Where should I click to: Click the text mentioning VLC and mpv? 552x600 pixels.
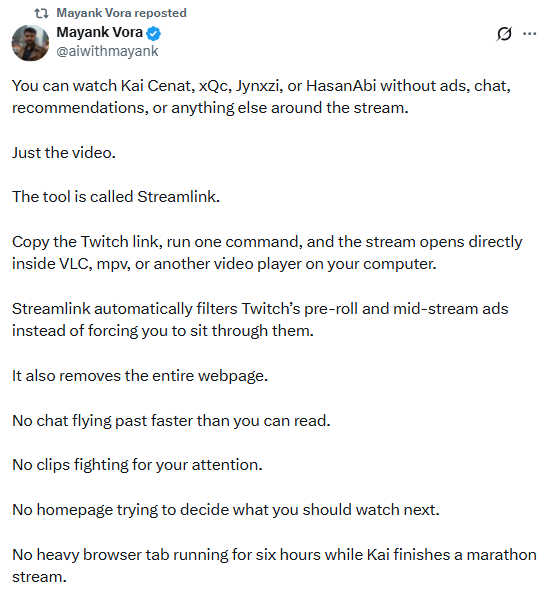224,264
